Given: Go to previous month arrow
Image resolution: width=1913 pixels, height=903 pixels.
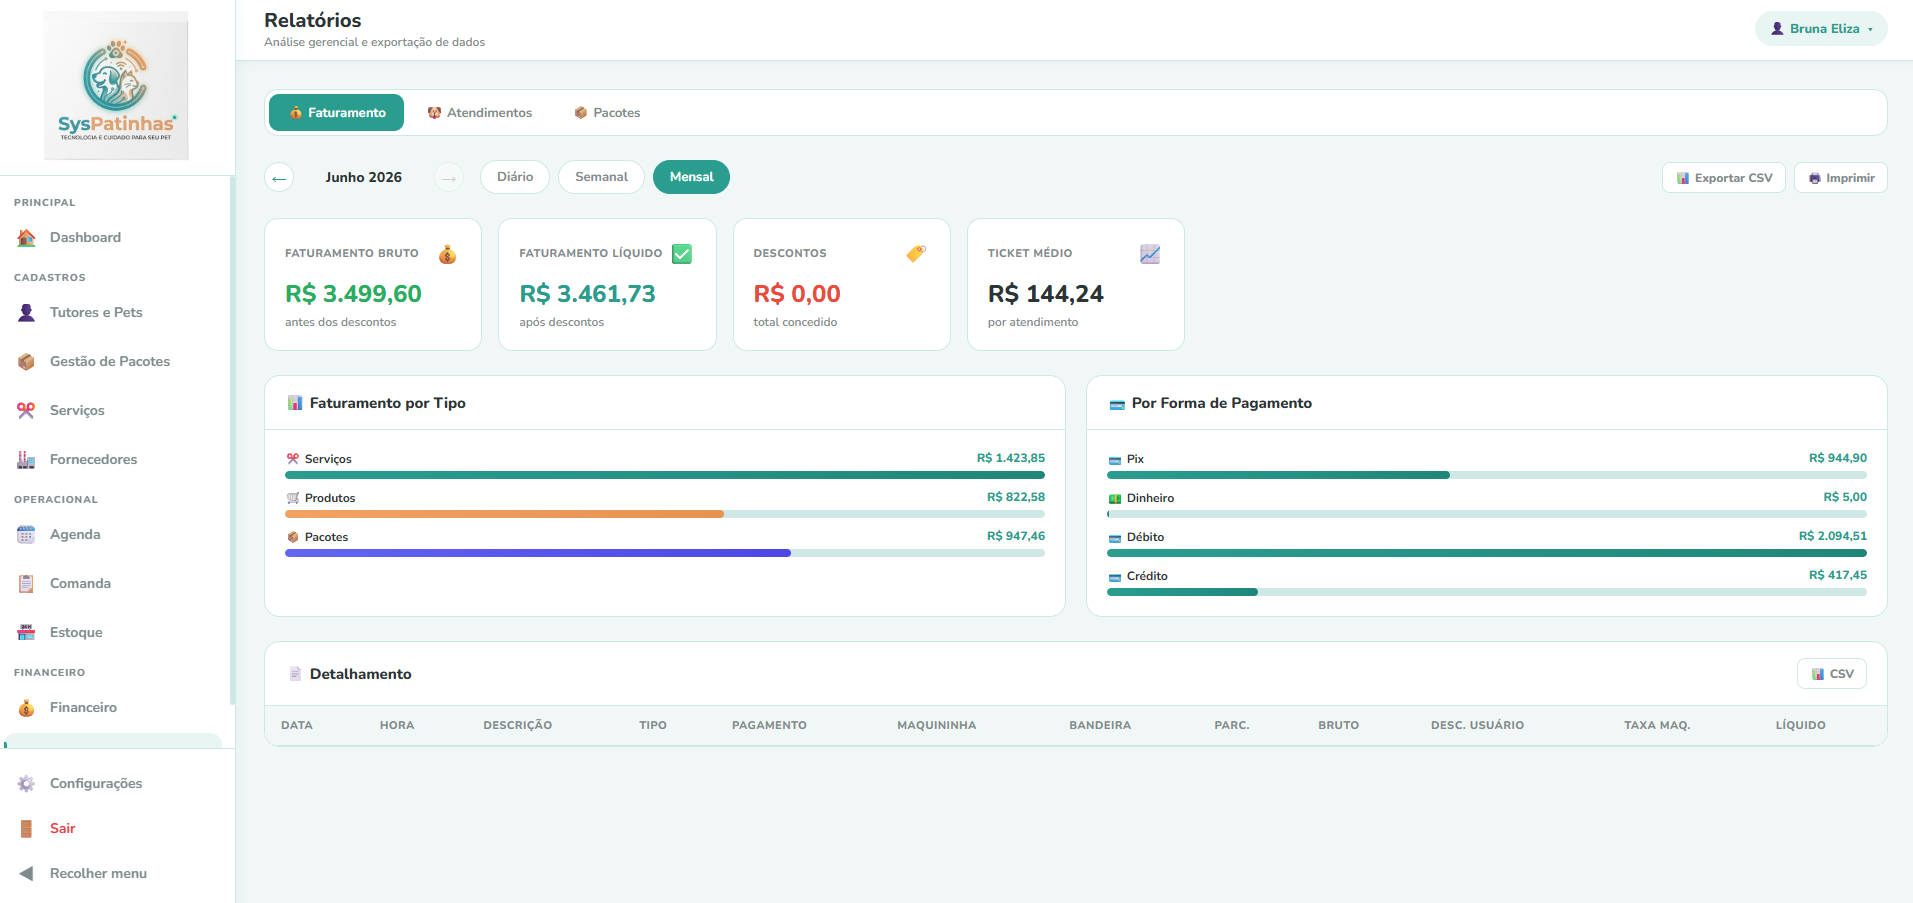Looking at the screenshot, I should click(x=279, y=178).
